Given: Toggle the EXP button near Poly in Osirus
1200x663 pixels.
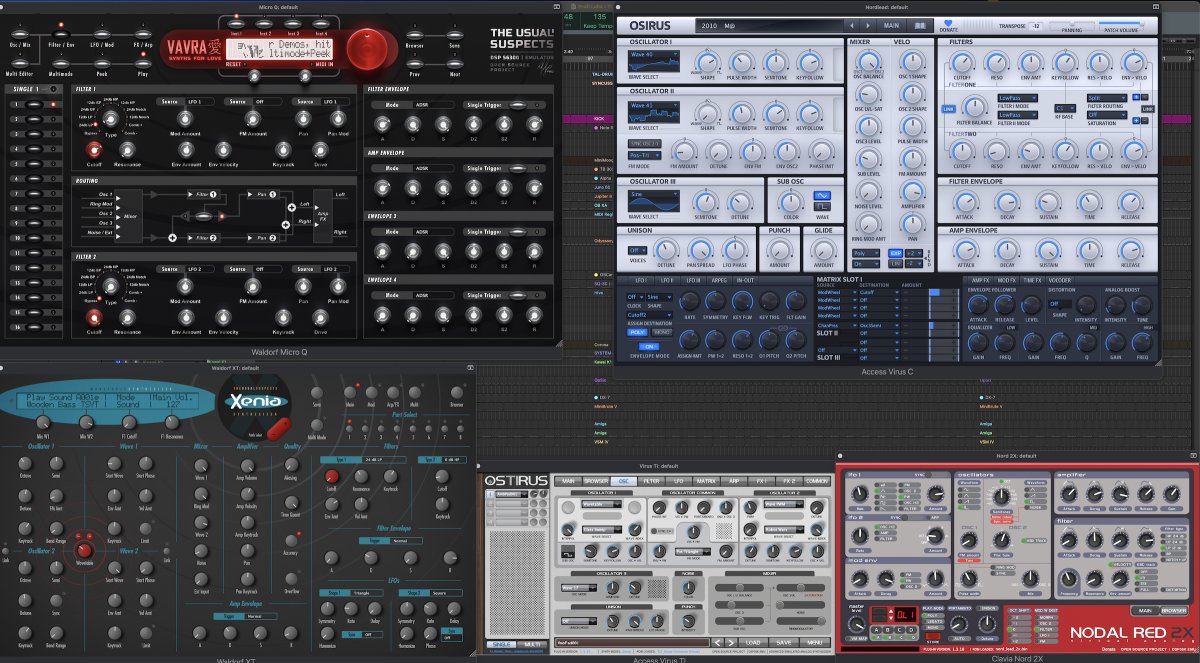Looking at the screenshot, I should [895, 253].
